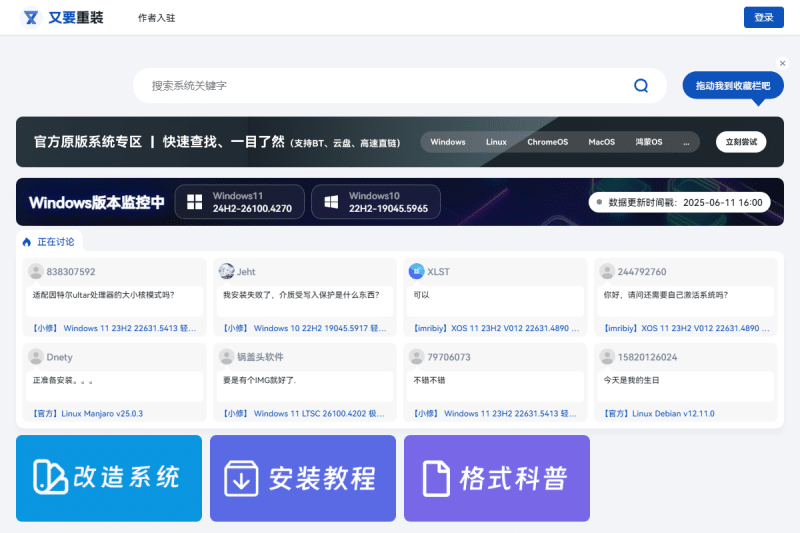This screenshot has height=533, width=800.
Task: Click the 数据更新时间戳 2025-06-11 16:00 badge
Action: [x=679, y=202]
